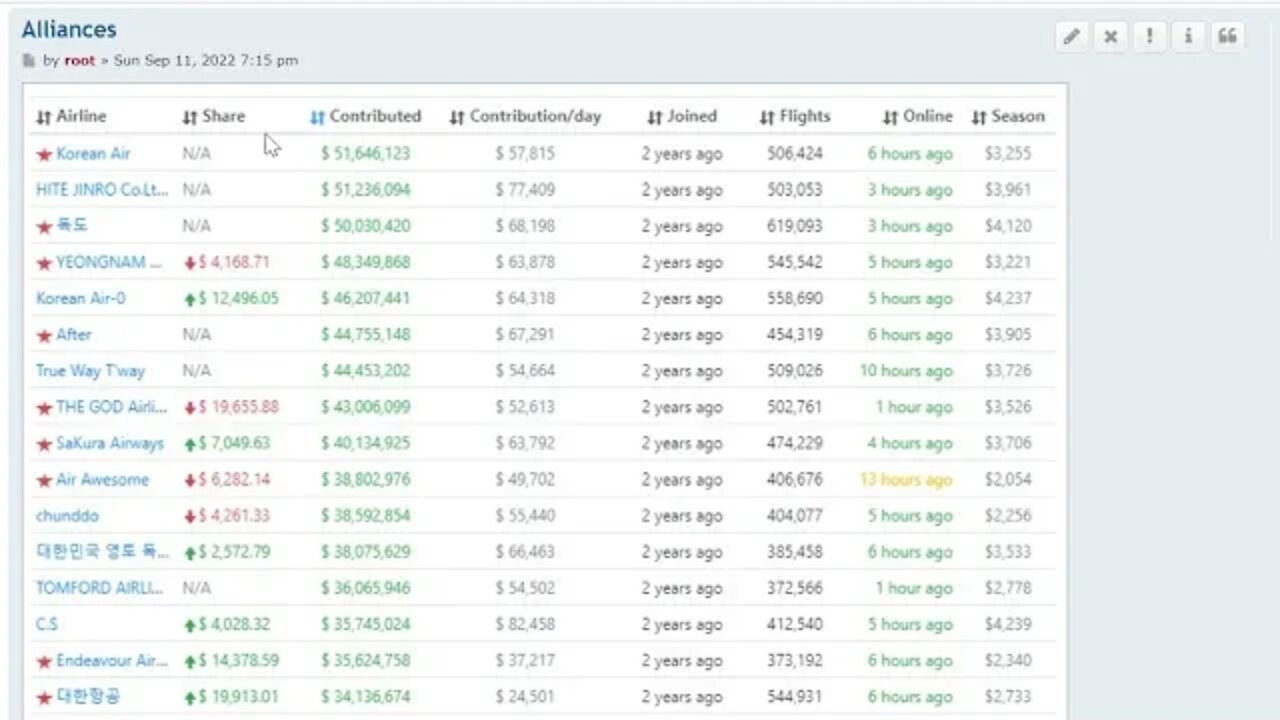The width and height of the screenshot is (1280, 720).
Task: Select the contribution per day $ 82,458
Action: [525, 624]
